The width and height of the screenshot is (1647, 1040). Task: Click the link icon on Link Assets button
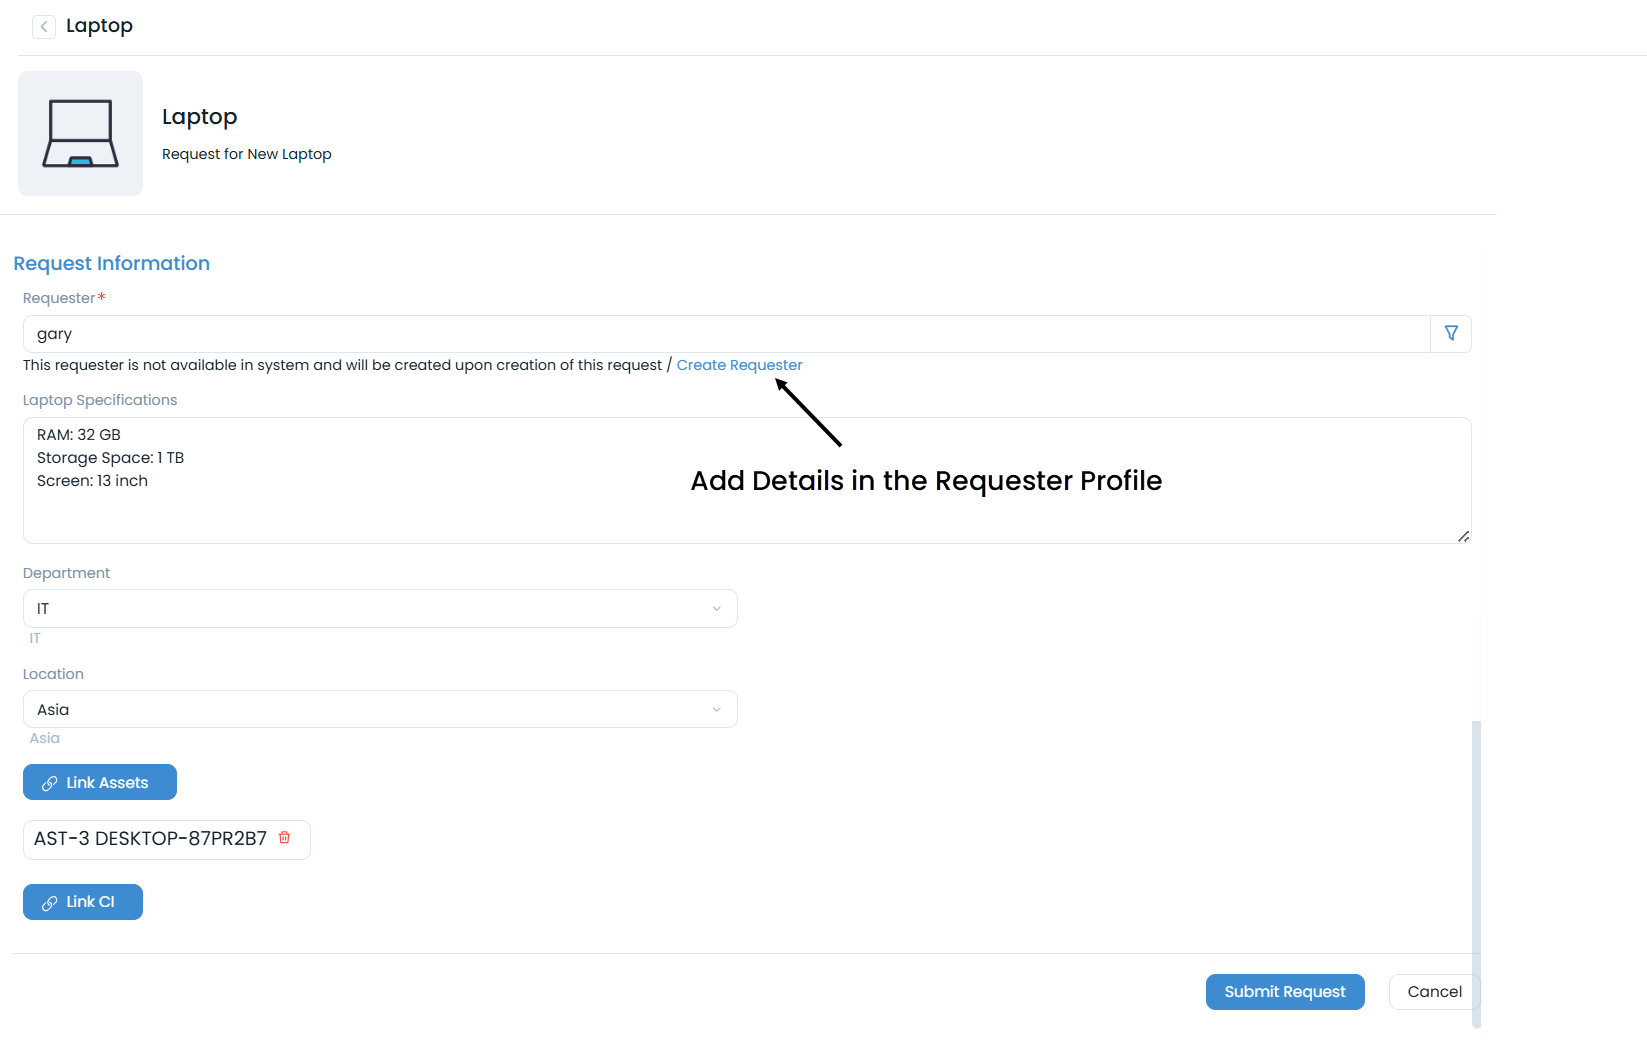49,782
